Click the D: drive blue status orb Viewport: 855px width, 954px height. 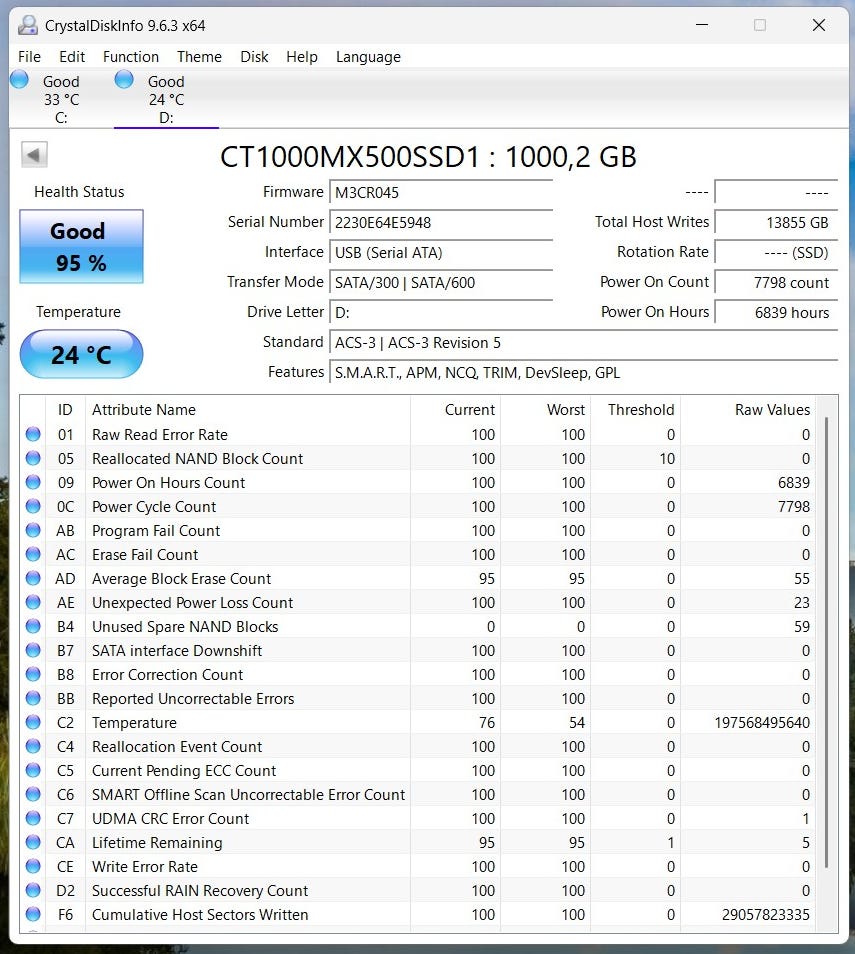point(124,80)
